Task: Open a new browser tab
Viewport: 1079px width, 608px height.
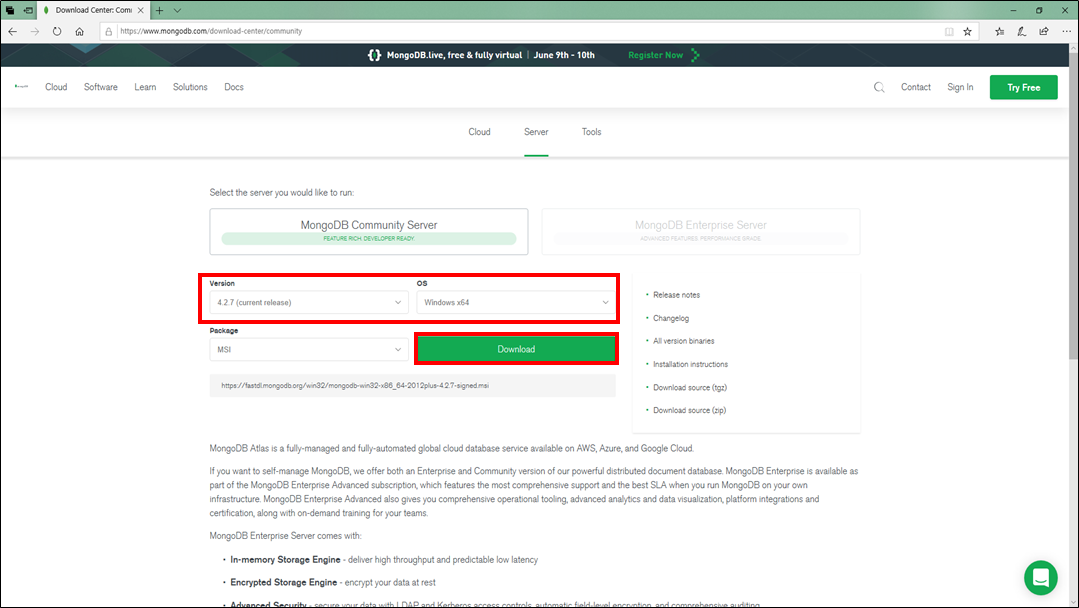Action: 160,10
